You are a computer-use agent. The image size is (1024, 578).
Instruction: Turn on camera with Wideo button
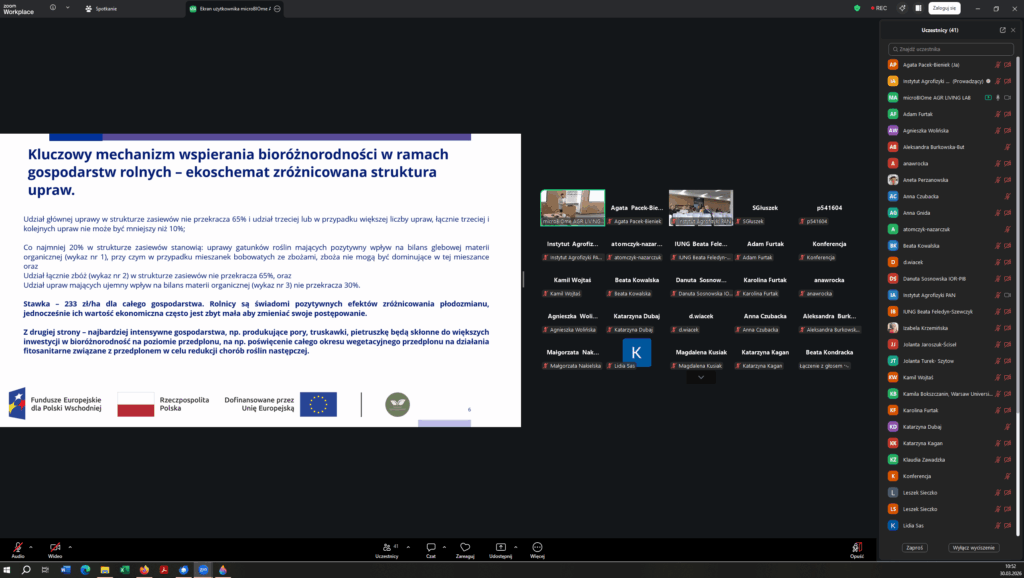(56, 547)
